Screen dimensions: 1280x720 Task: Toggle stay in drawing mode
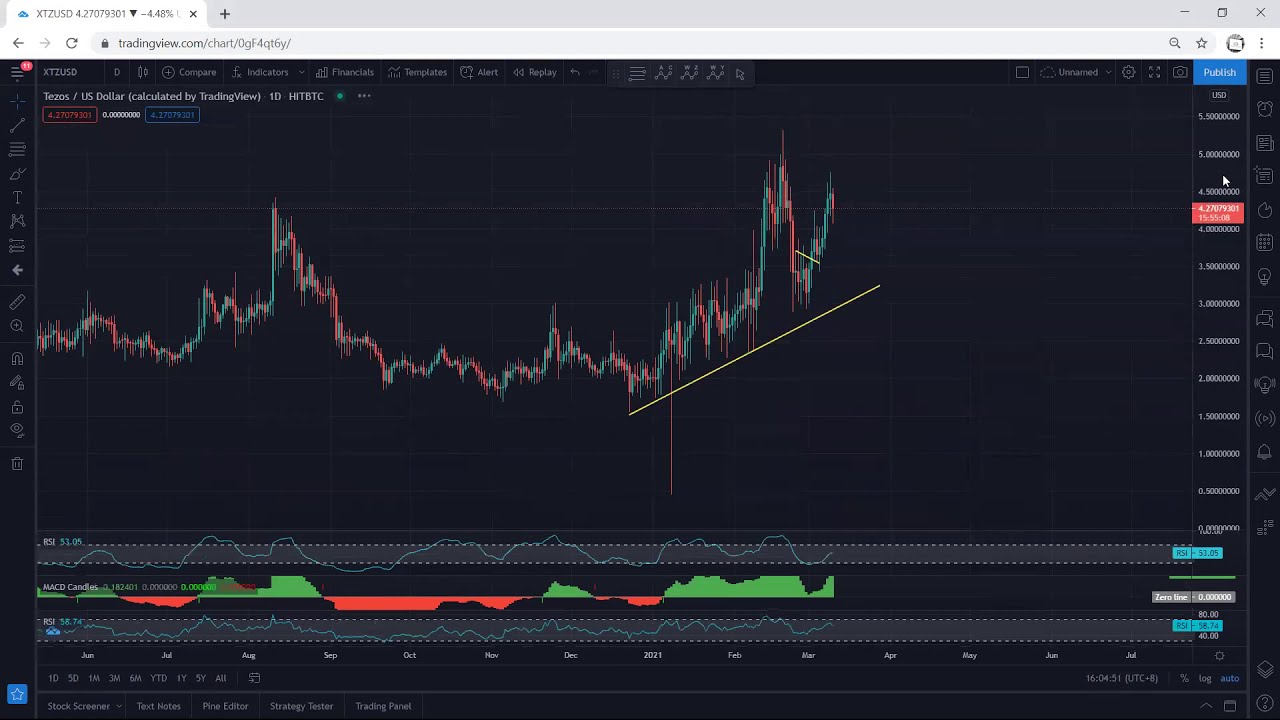pyautogui.click(x=17, y=383)
